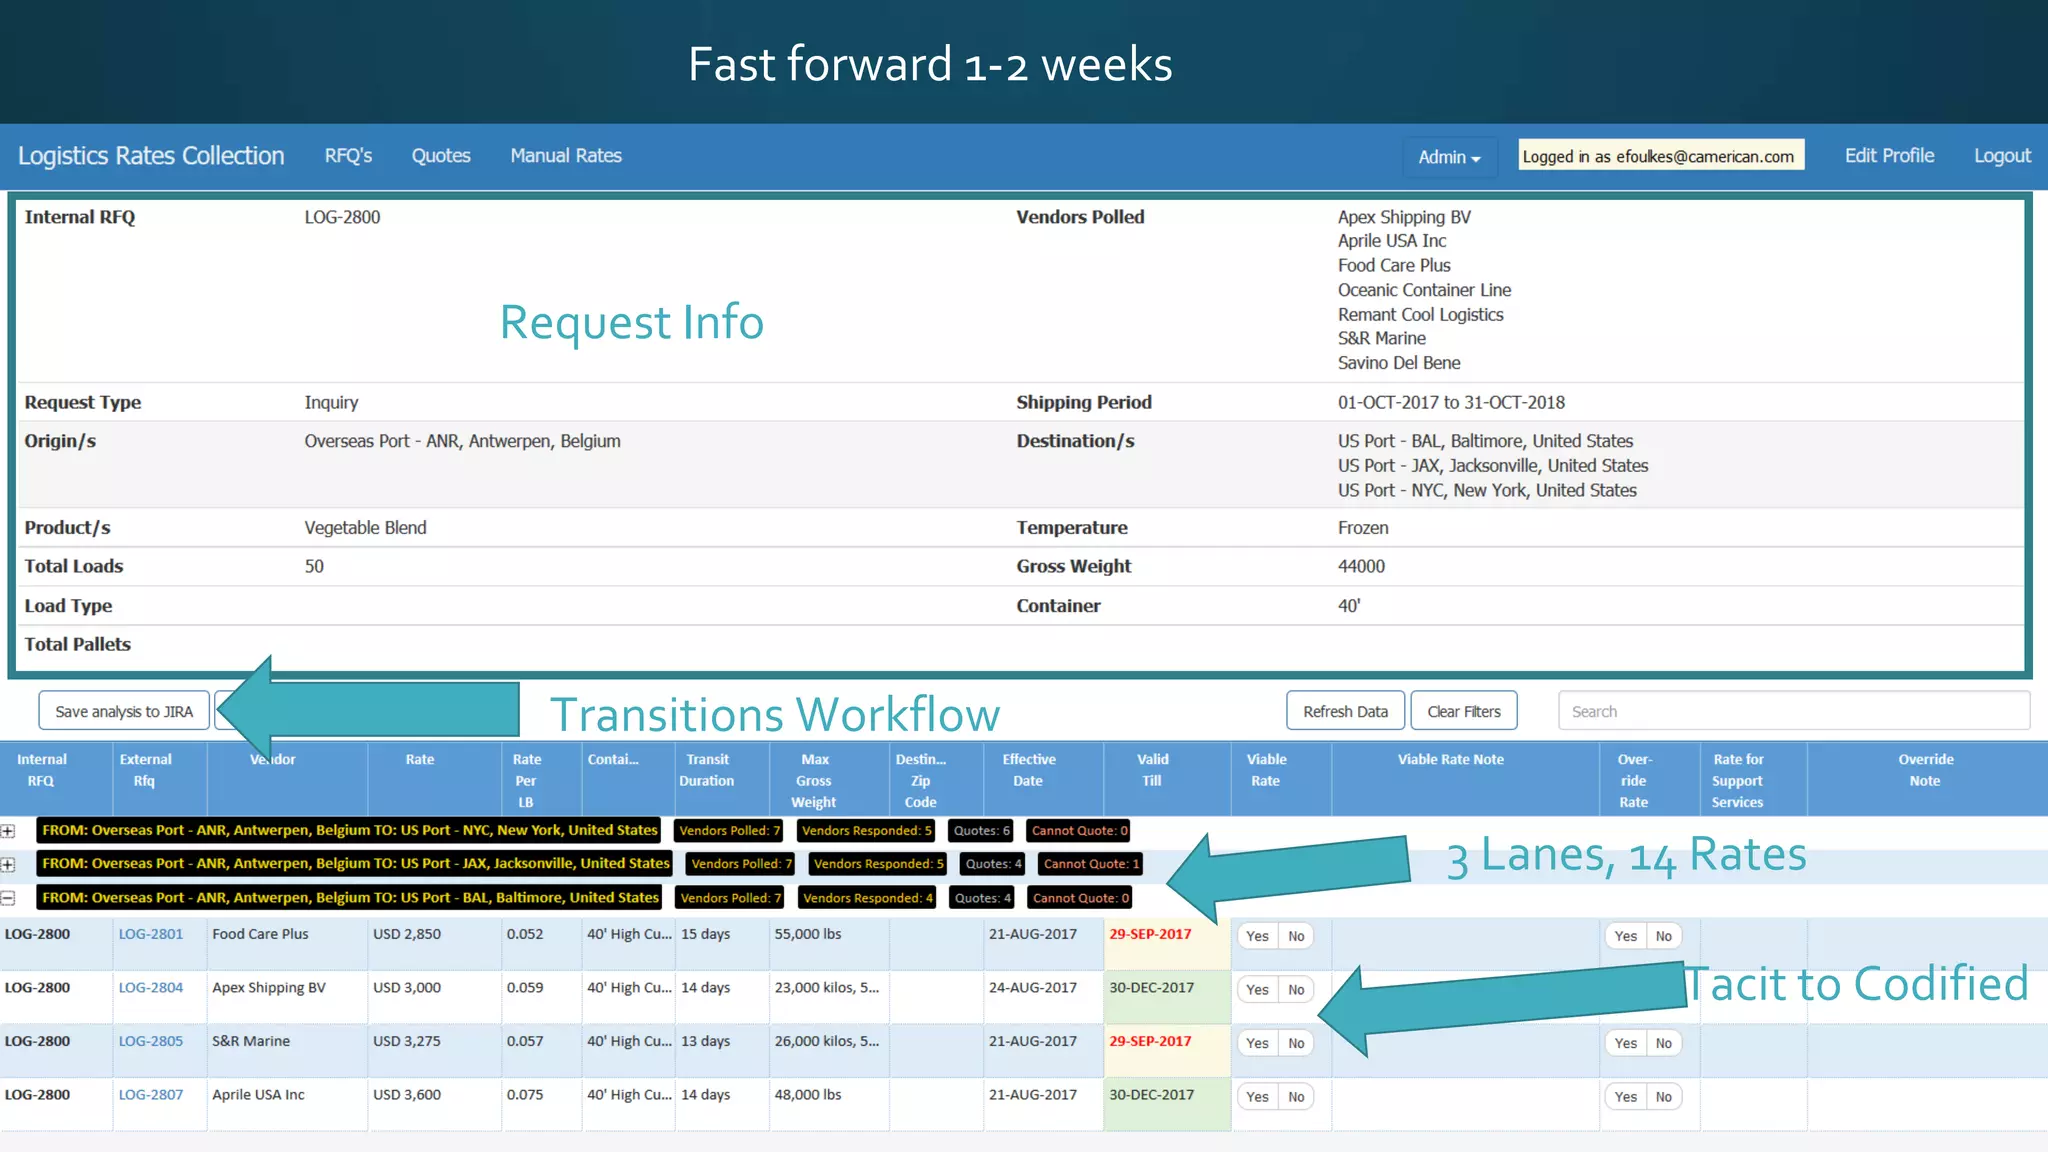2048x1152 pixels.
Task: Open external RFQ link LOG-2801
Action: pos(151,934)
